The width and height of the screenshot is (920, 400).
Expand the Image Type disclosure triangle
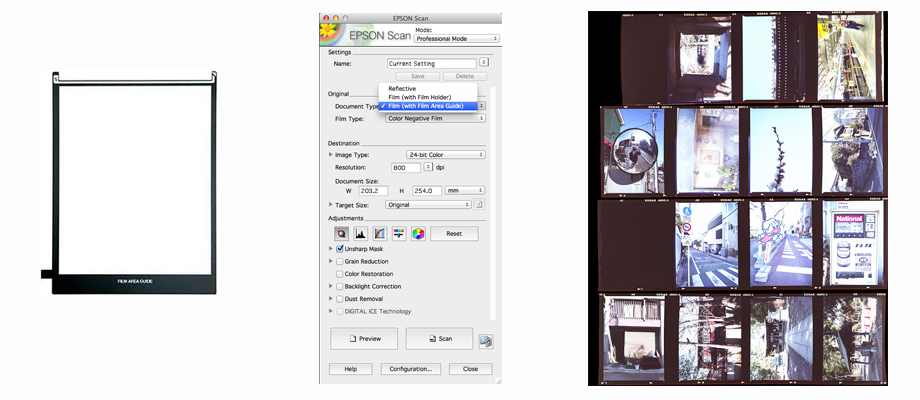tap(331, 155)
